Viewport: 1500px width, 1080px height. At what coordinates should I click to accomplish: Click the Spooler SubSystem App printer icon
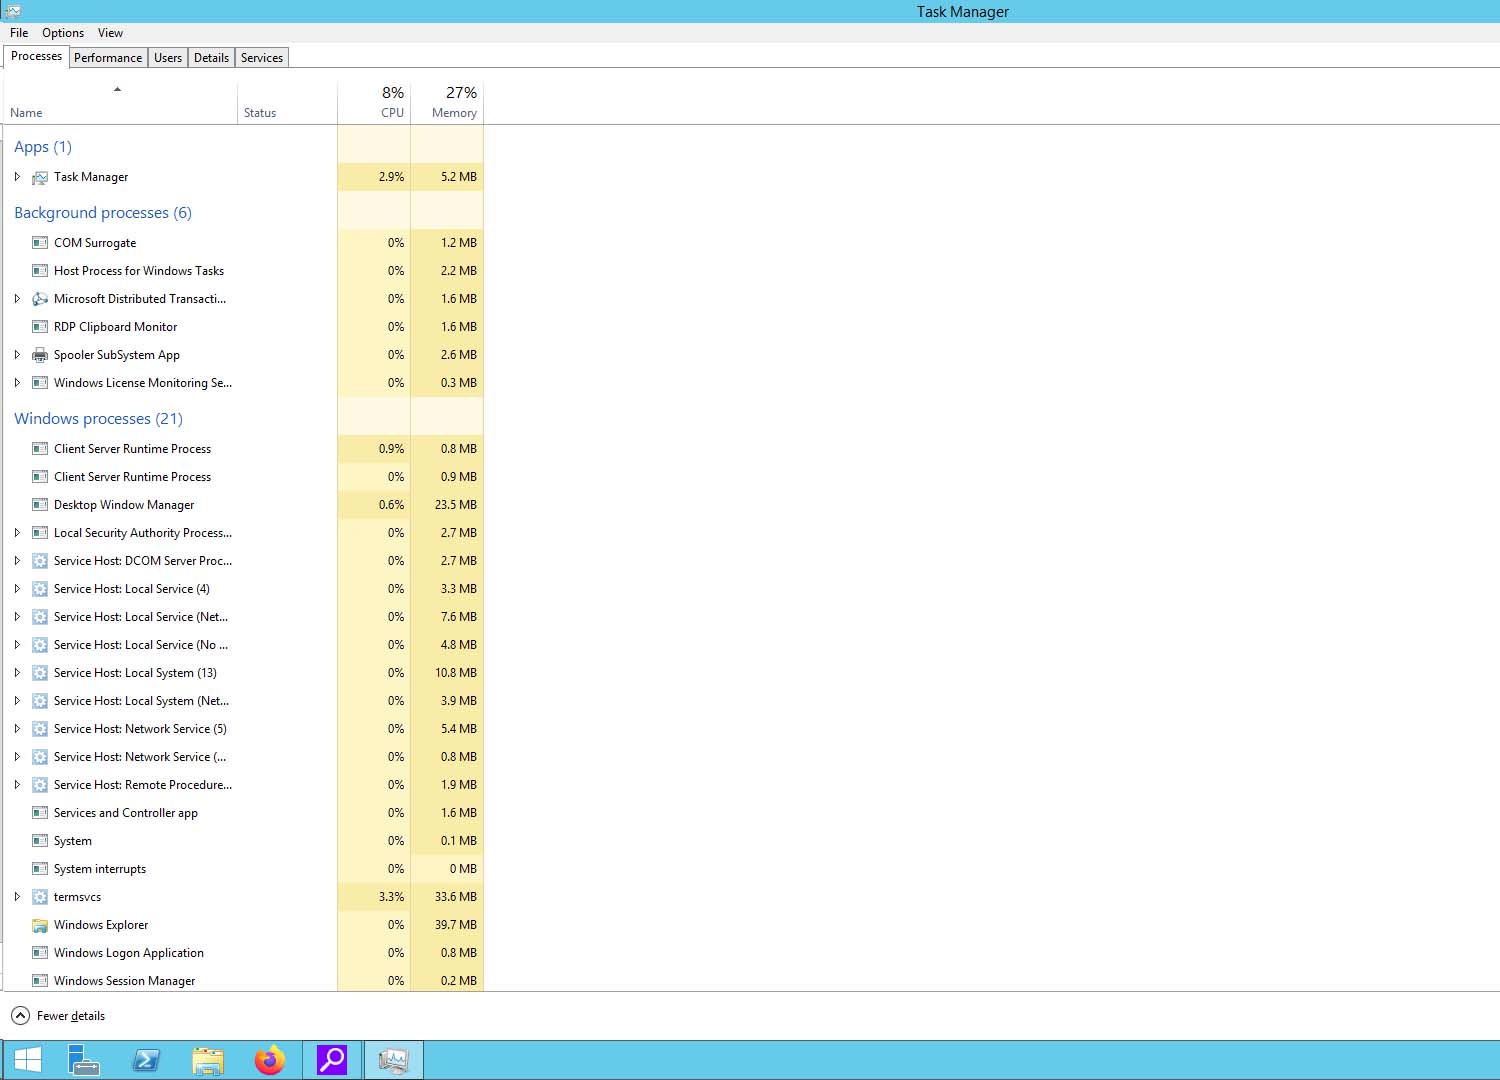[40, 355]
